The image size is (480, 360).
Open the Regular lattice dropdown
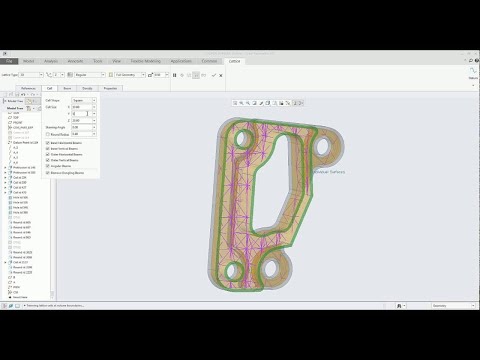[x=90, y=75]
